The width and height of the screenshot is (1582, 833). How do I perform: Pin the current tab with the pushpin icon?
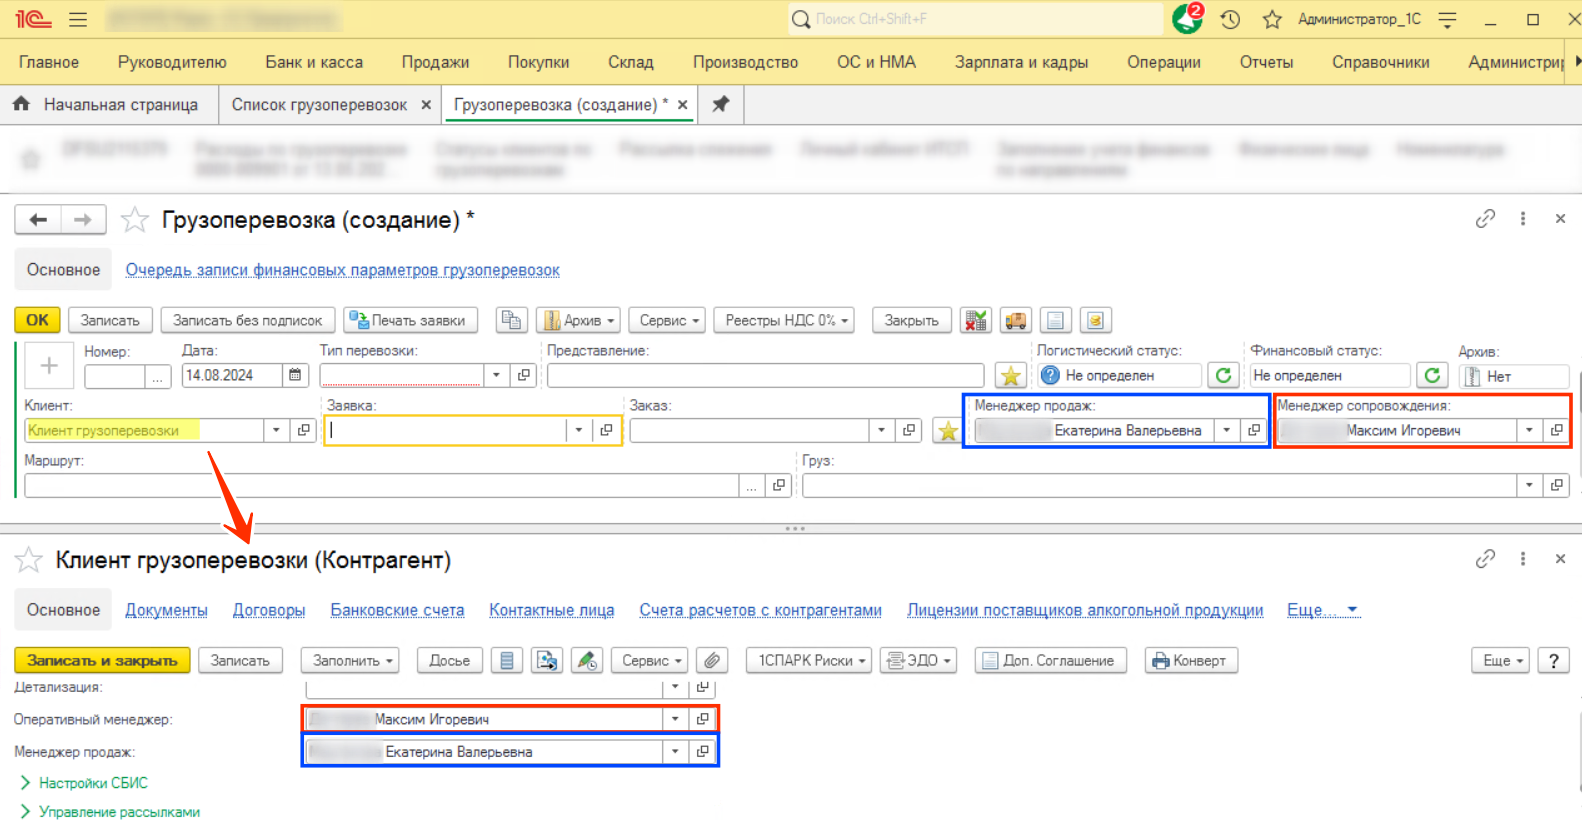pos(720,104)
